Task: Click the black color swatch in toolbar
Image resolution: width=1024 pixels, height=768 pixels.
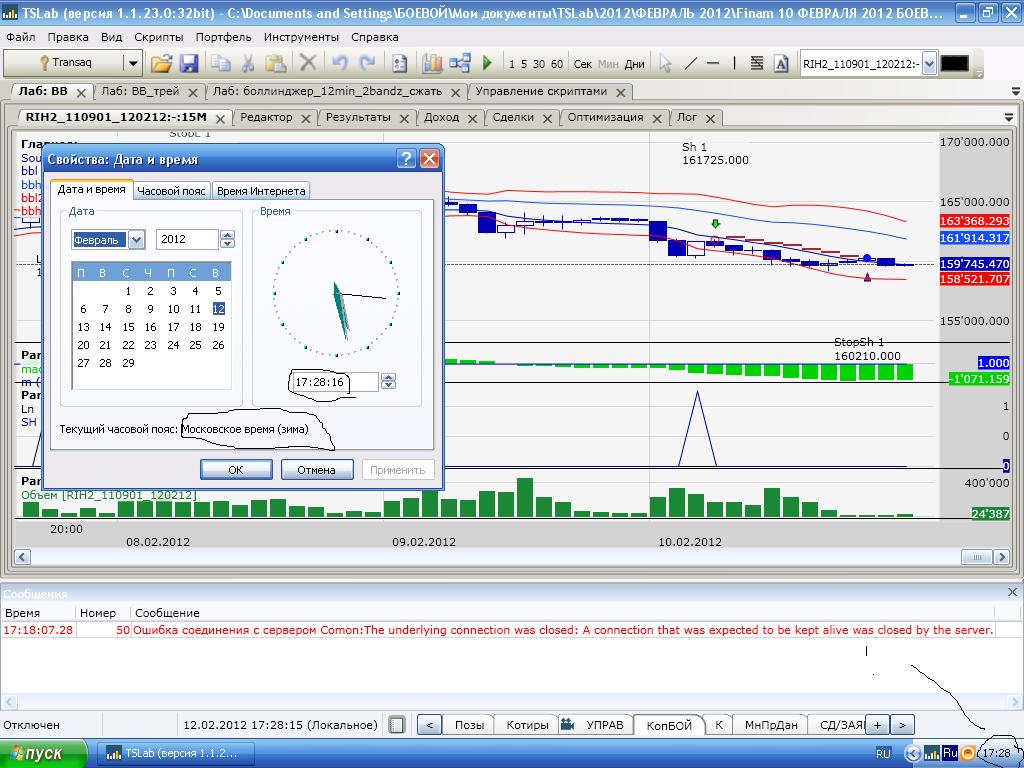Action: pos(955,64)
